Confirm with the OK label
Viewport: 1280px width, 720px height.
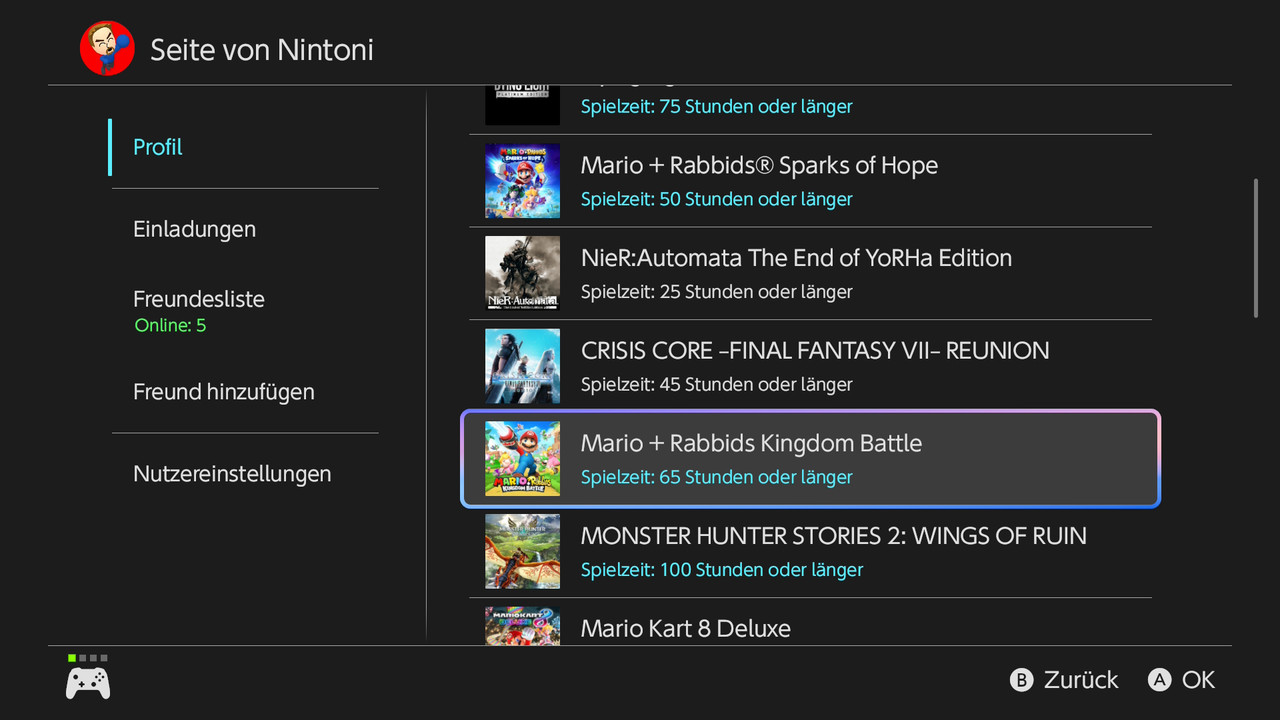click(x=1198, y=680)
